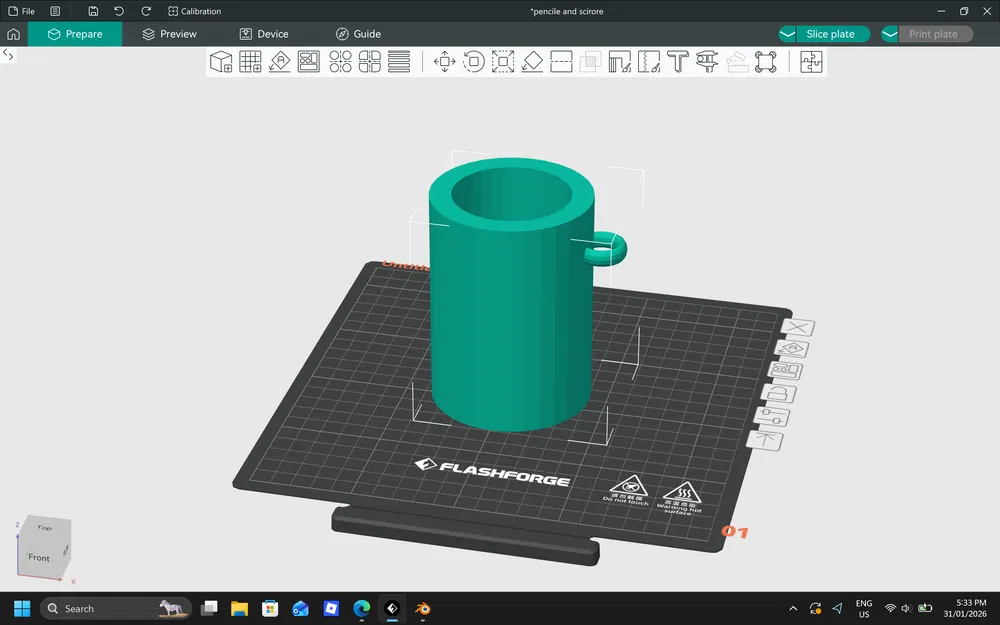Click the Front face of view cube

coord(39,557)
